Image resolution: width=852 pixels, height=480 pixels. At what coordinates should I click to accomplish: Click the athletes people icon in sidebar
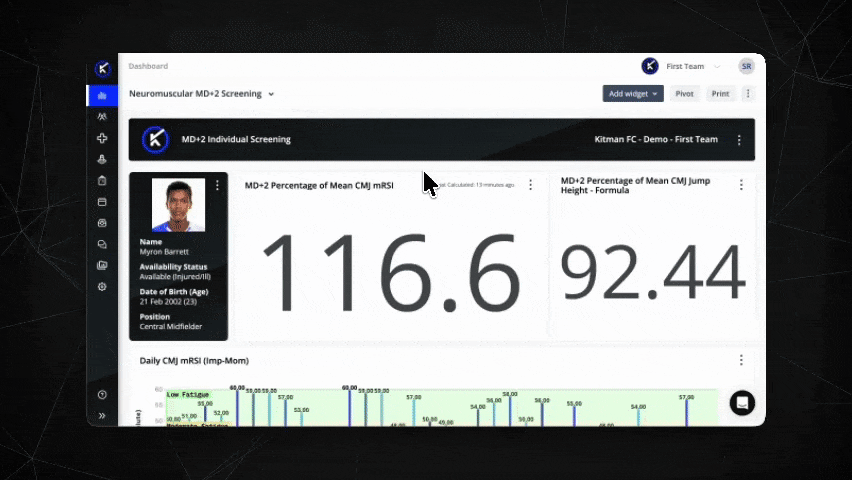click(x=102, y=117)
